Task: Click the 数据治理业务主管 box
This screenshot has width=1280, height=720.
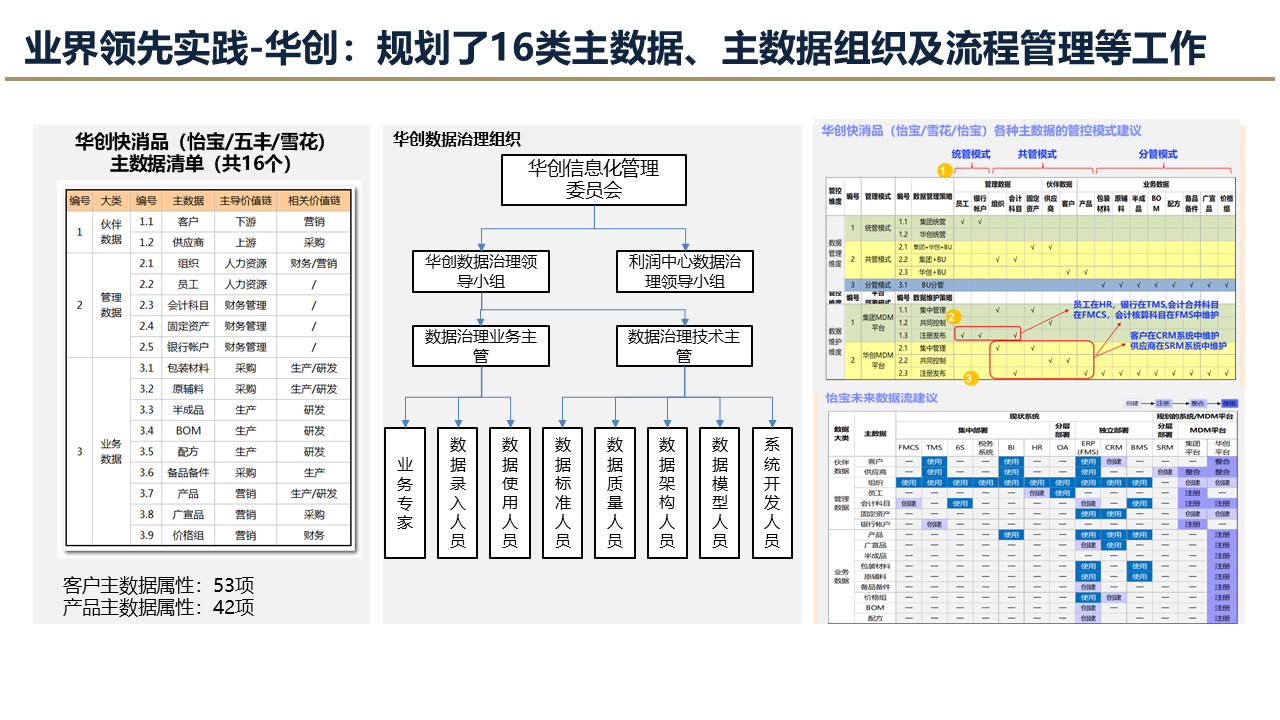Action: (x=481, y=346)
